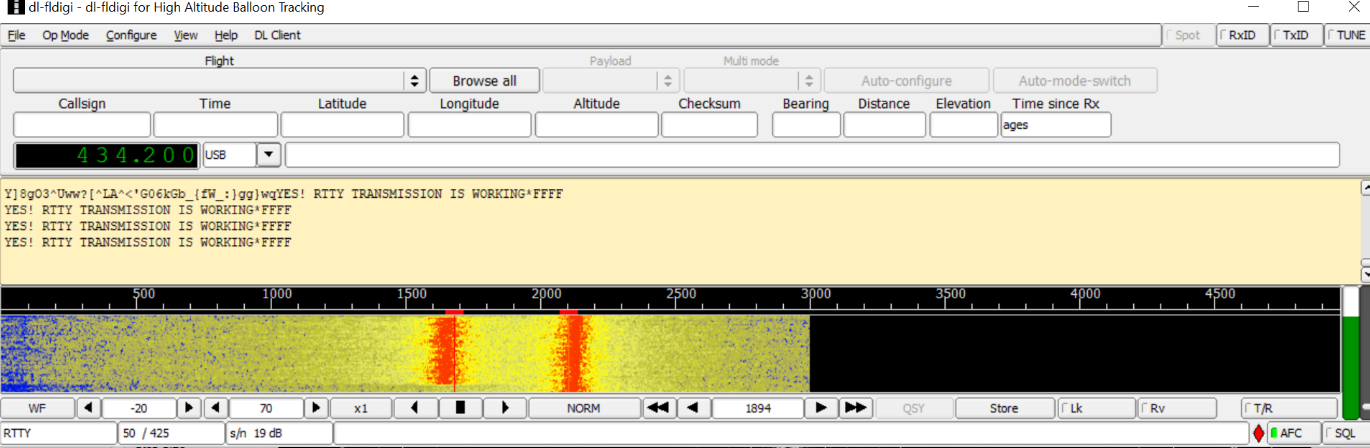Toggle T/R transmit receive
This screenshot has width=1370, height=448.
pyautogui.click(x=1289, y=408)
